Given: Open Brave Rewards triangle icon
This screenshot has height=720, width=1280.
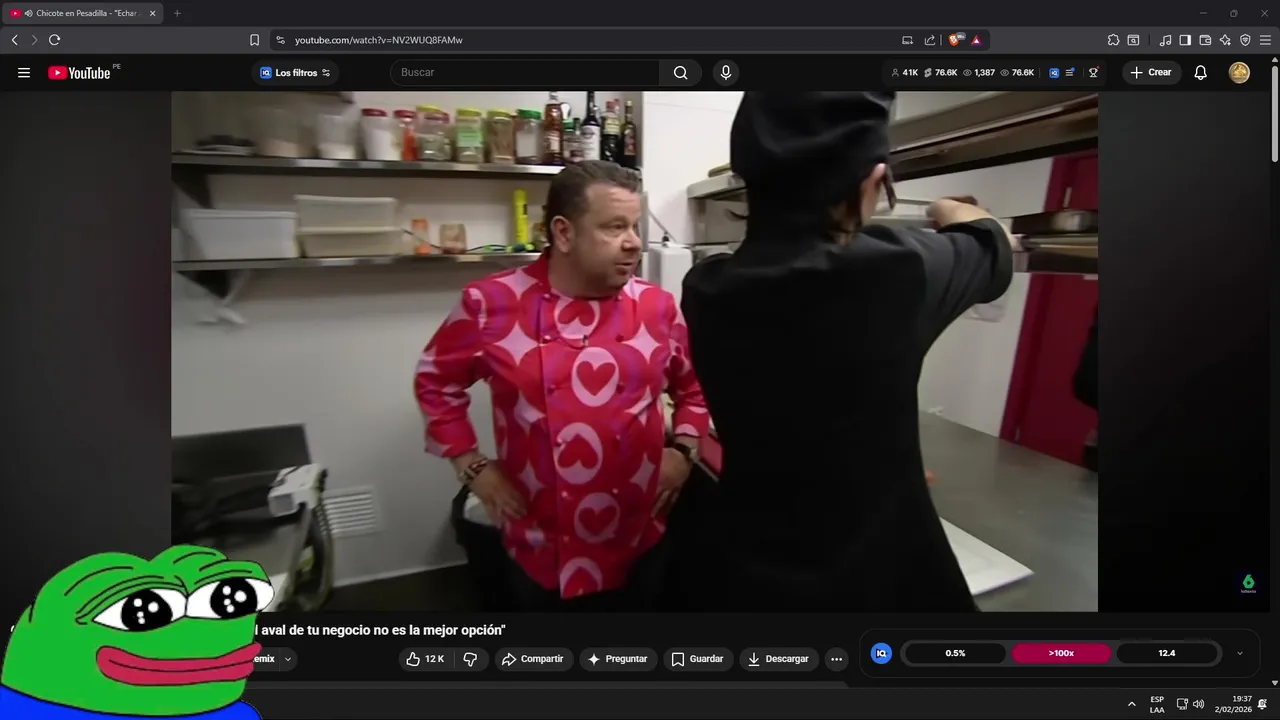Looking at the screenshot, I should (976, 40).
